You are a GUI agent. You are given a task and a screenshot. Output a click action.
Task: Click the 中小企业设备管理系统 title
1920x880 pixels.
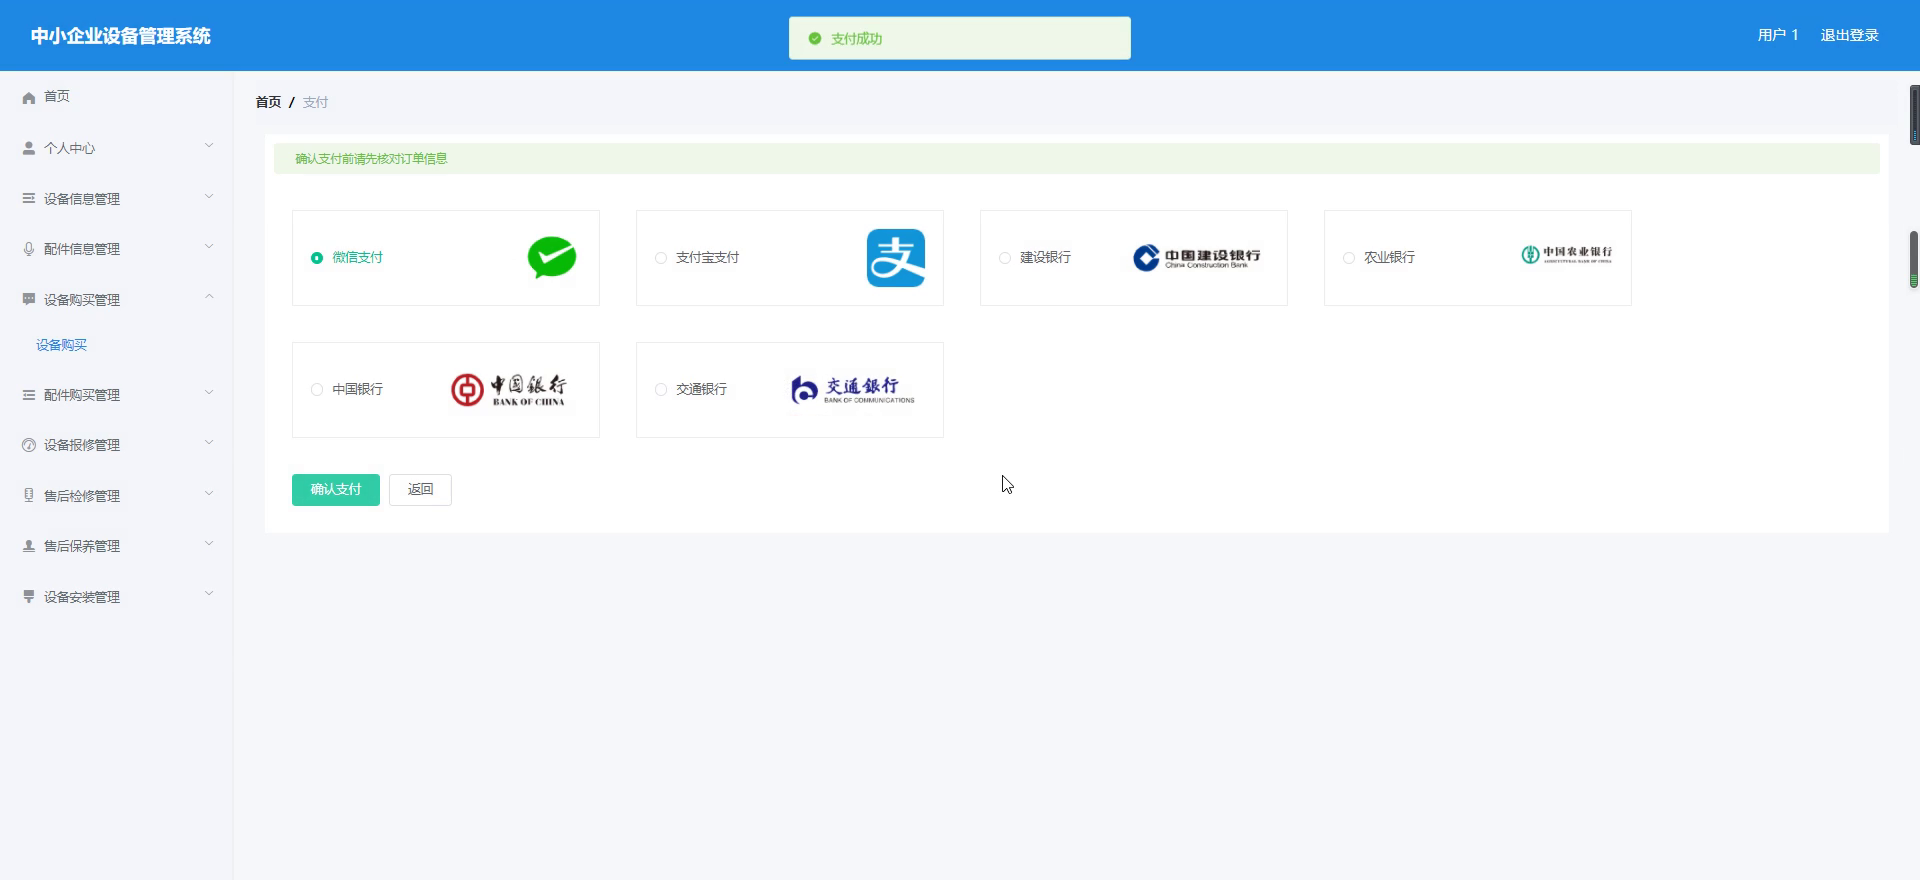(x=120, y=36)
